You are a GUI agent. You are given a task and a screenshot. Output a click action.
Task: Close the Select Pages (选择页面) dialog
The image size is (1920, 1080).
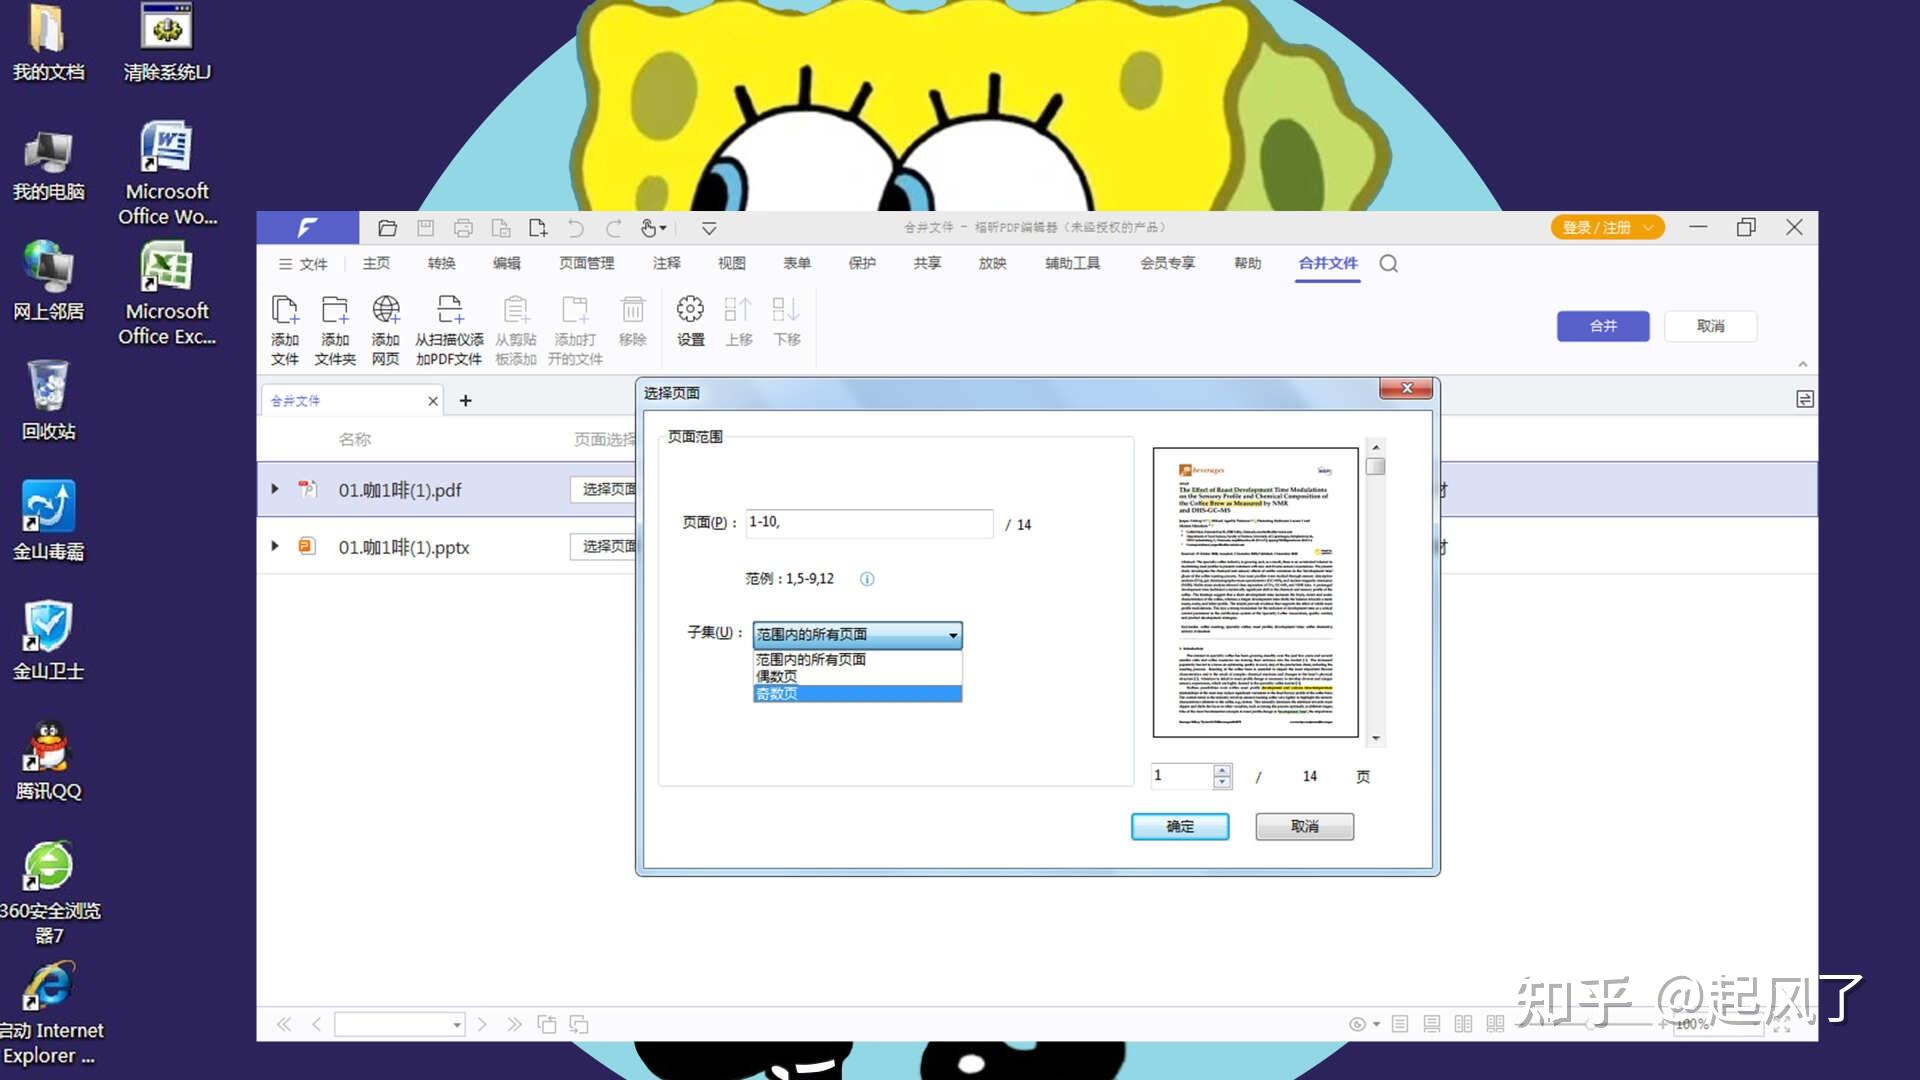click(1406, 389)
